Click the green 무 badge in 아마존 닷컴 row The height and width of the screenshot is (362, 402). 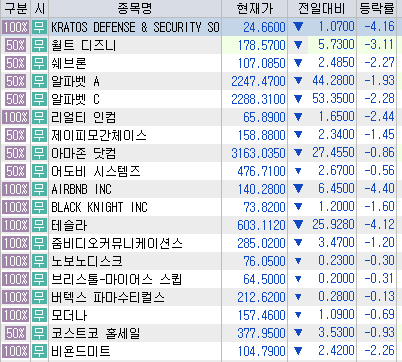point(39,153)
